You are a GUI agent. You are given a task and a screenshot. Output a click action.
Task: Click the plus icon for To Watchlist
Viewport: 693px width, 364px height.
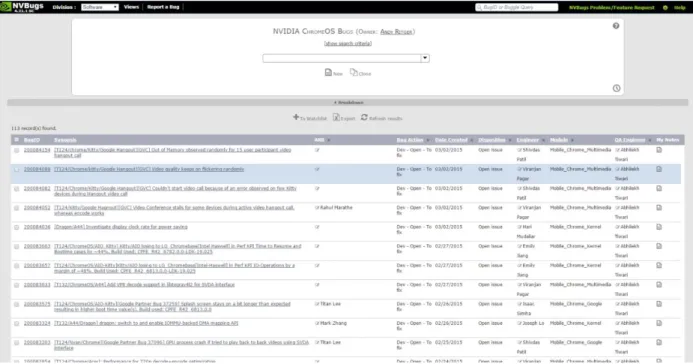click(x=296, y=117)
